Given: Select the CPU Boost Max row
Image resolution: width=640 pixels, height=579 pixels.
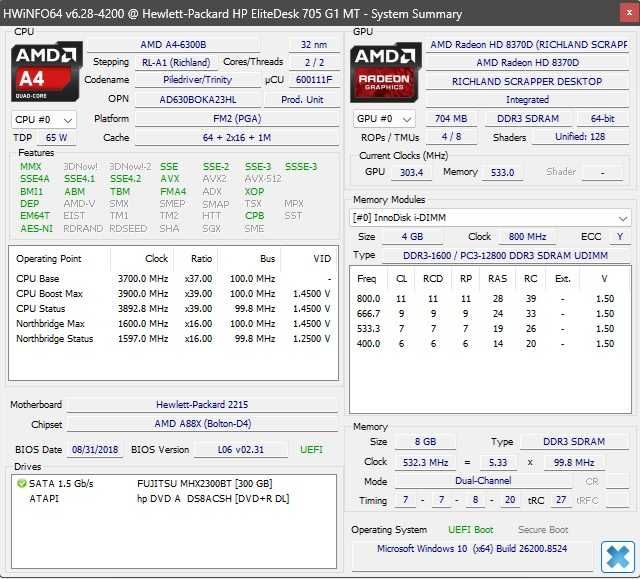Looking at the screenshot, I should (173, 294).
